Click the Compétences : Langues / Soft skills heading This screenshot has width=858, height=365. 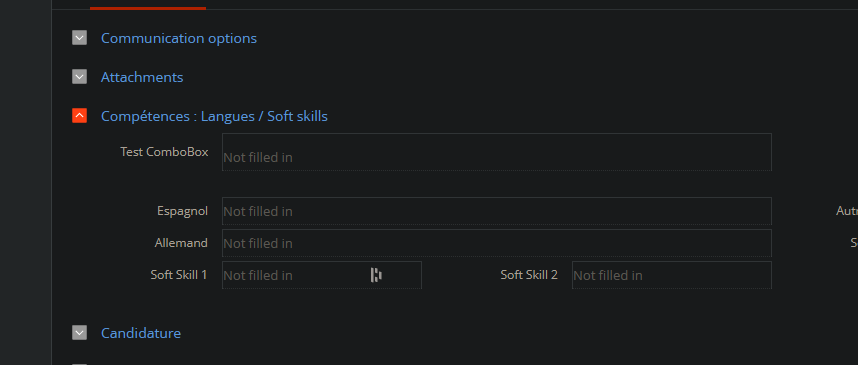(x=214, y=117)
